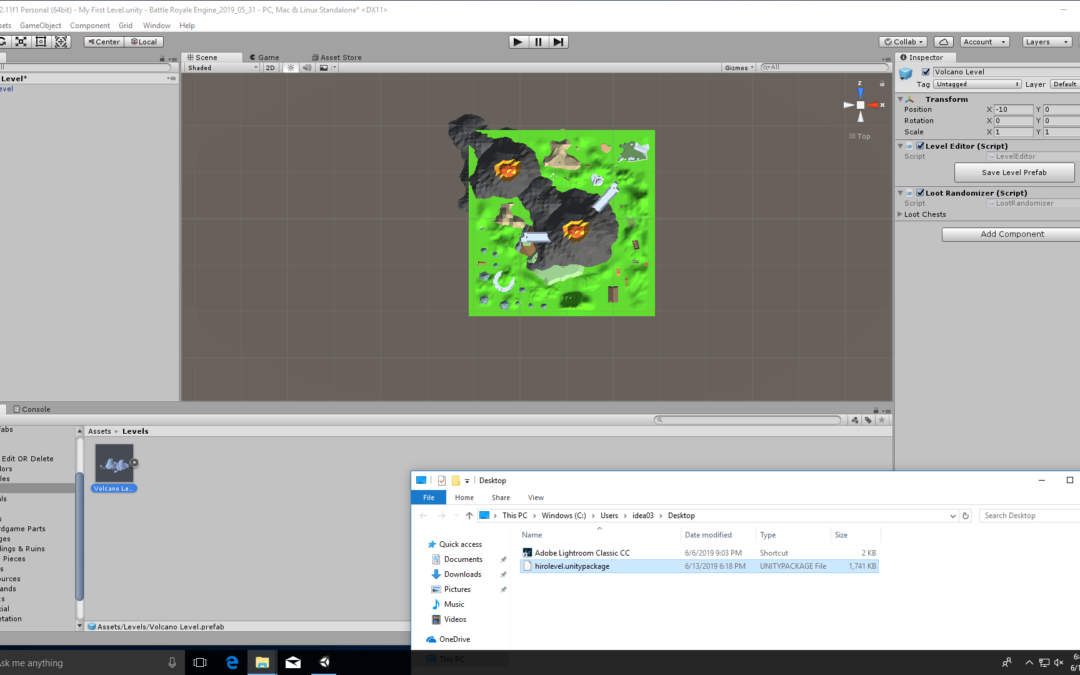This screenshot has height=675, width=1080.
Task: Open the Console tab
Action: click(32, 409)
